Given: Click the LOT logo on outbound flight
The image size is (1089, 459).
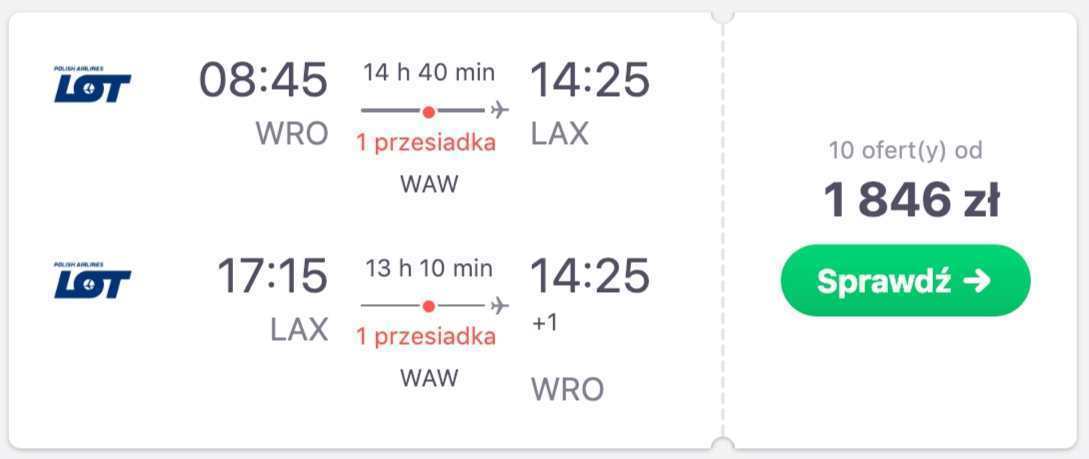Looking at the screenshot, I should [92, 85].
